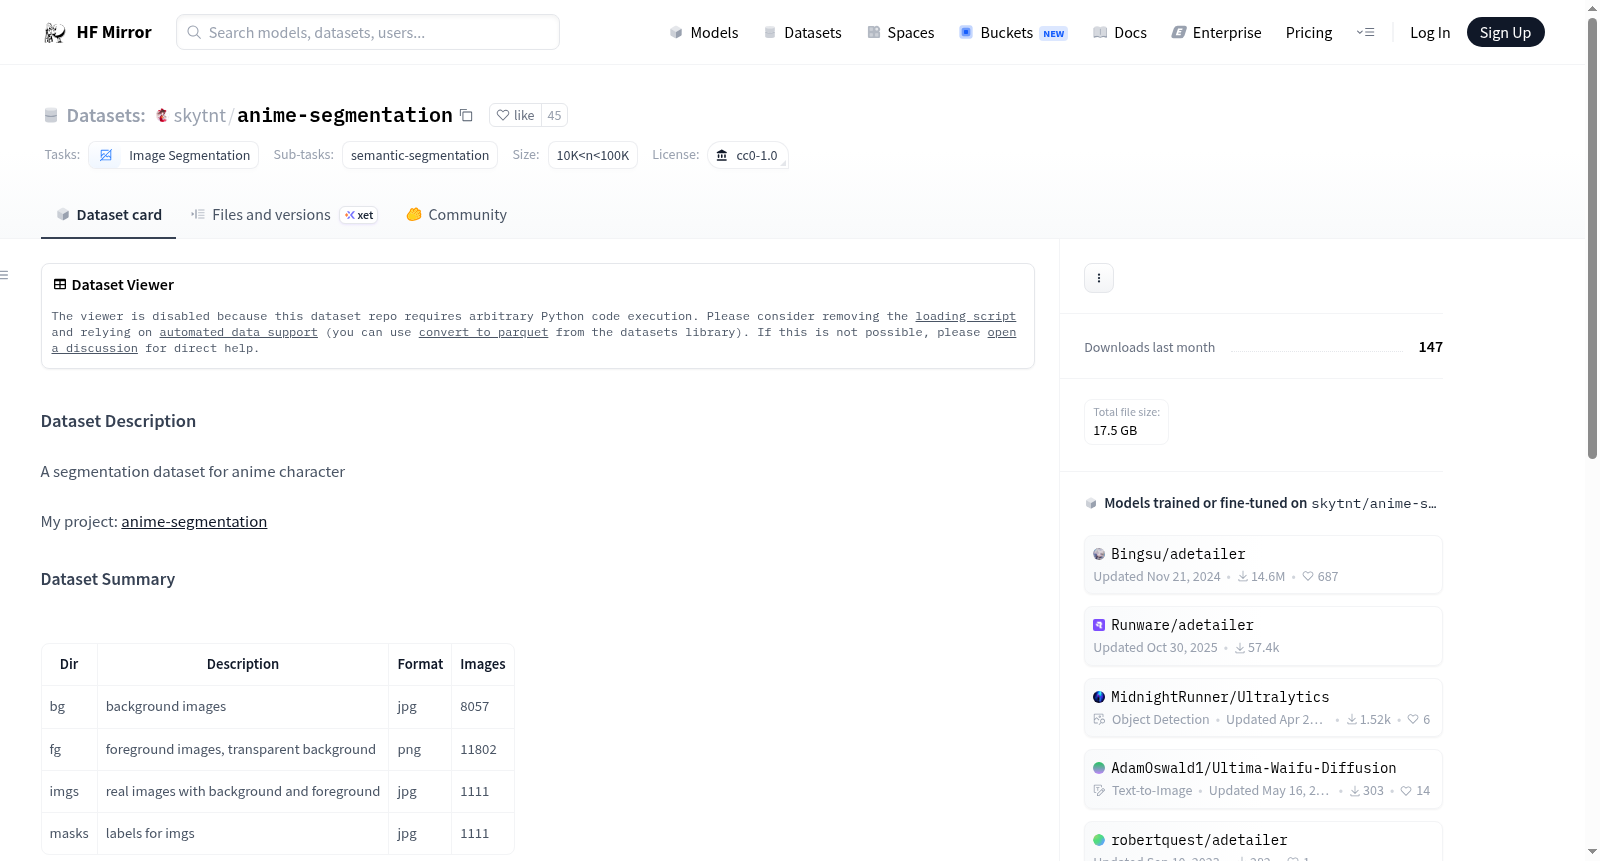
Task: Copy dataset name with the copy icon
Action: click(x=466, y=115)
